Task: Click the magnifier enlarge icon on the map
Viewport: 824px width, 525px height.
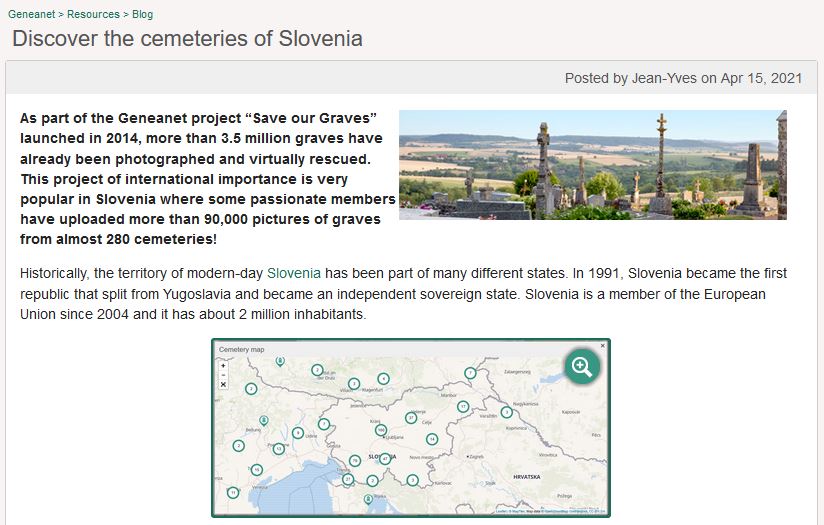Action: click(582, 366)
